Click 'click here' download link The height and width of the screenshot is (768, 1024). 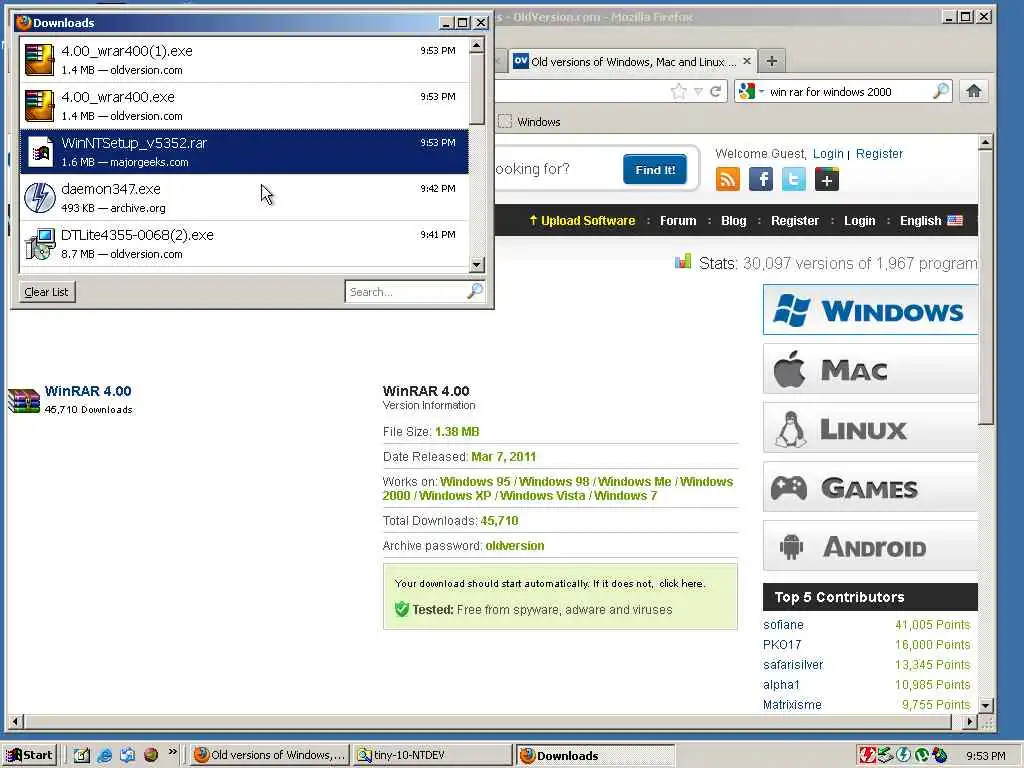point(680,584)
